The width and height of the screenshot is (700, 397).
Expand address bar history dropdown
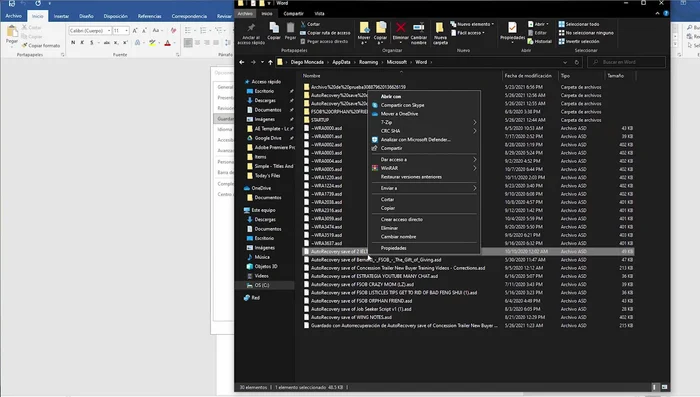(565, 62)
